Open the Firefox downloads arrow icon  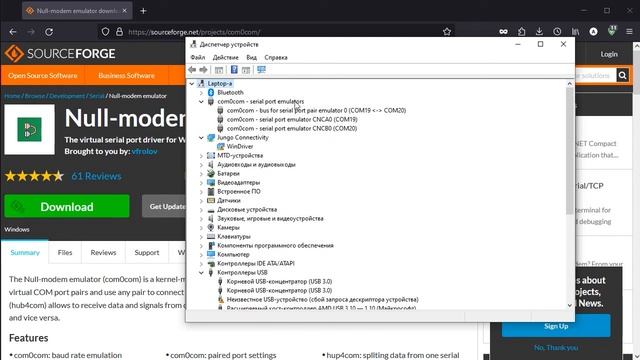pyautogui.click(x=539, y=31)
